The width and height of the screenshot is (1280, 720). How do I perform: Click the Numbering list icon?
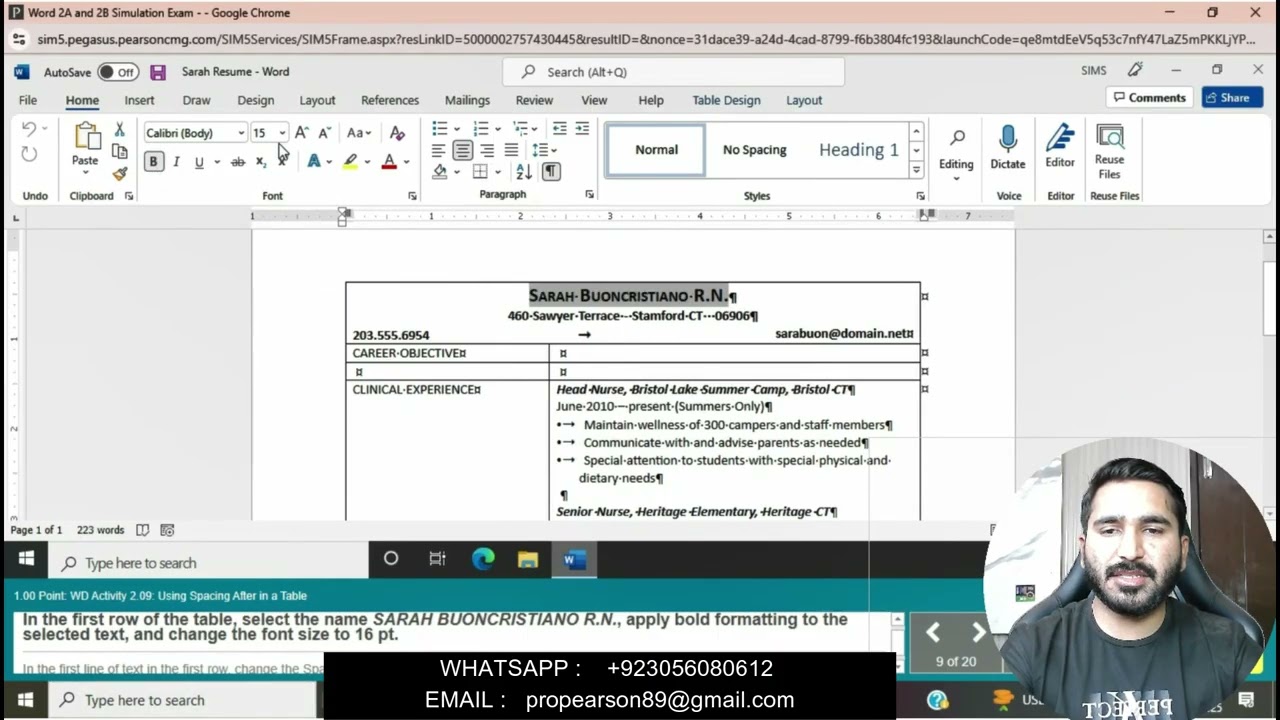click(x=481, y=129)
